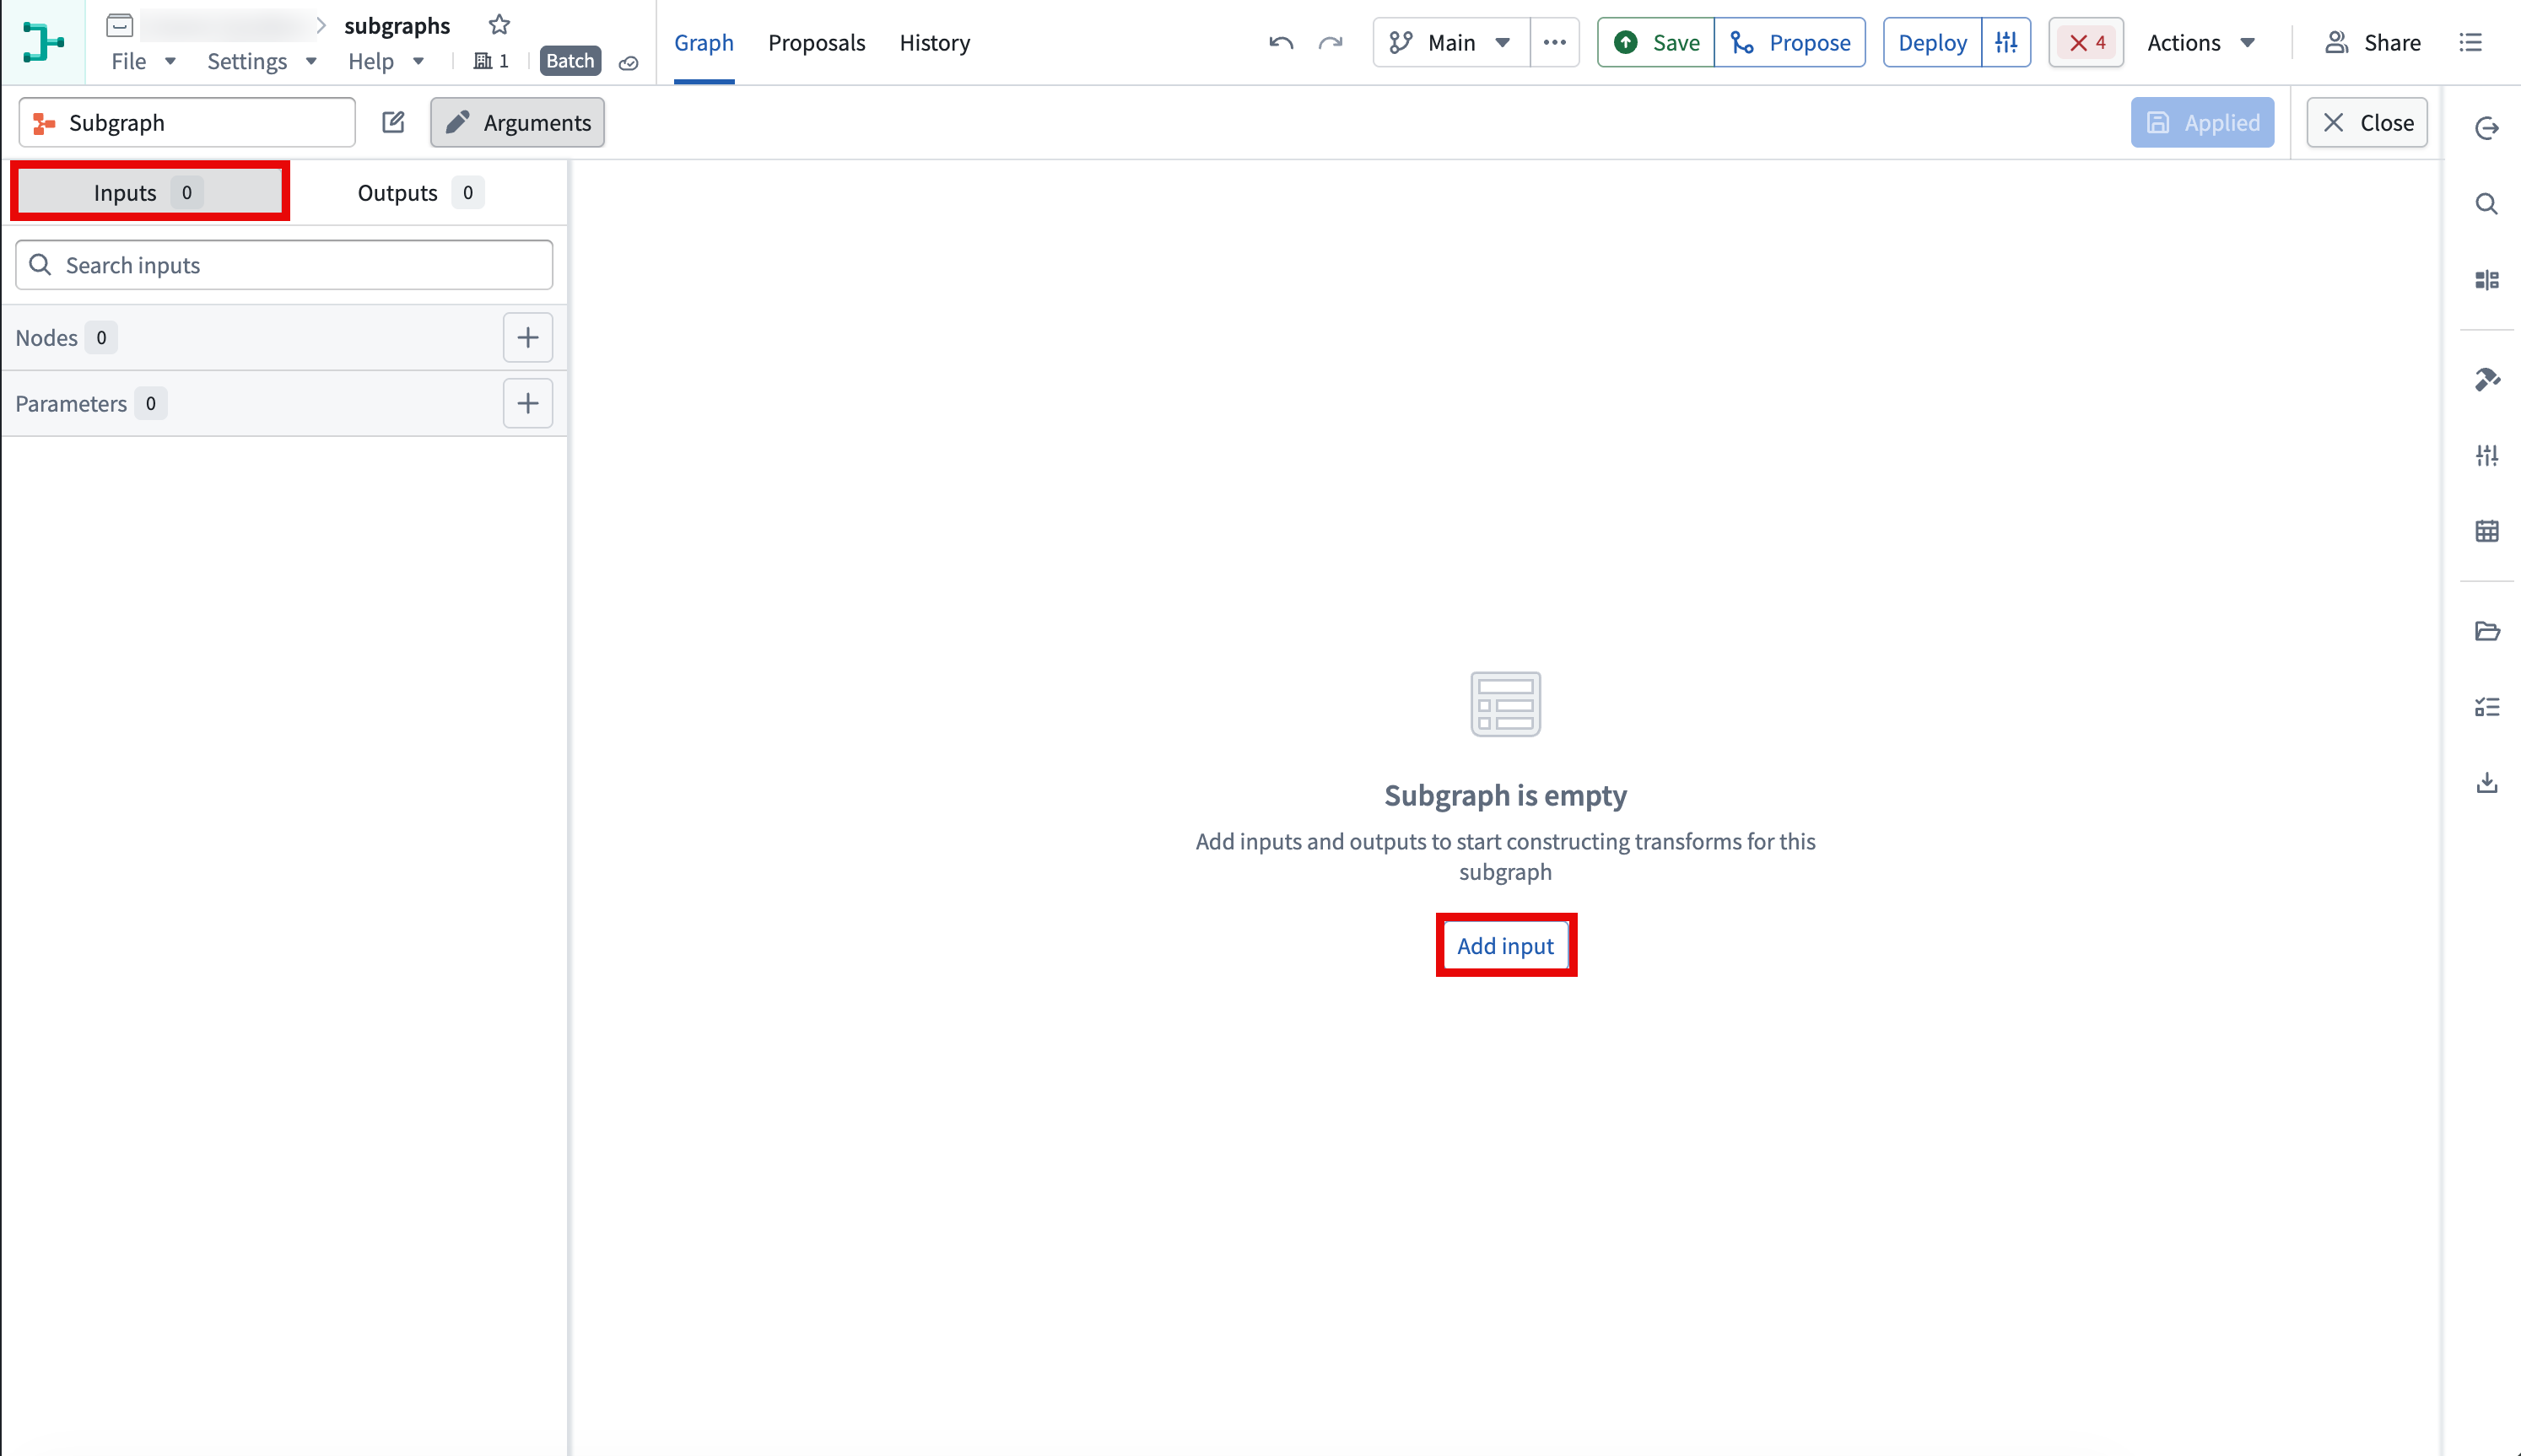Switch to the History tab
The image size is (2521, 1456).
pyautogui.click(x=934, y=42)
